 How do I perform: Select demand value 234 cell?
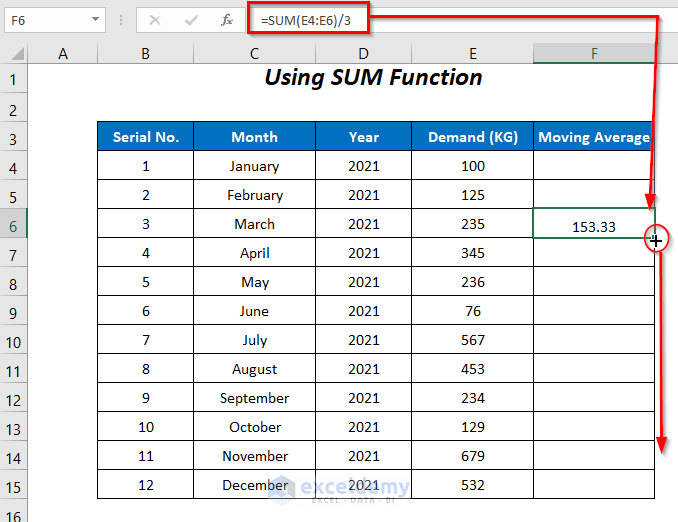(473, 397)
